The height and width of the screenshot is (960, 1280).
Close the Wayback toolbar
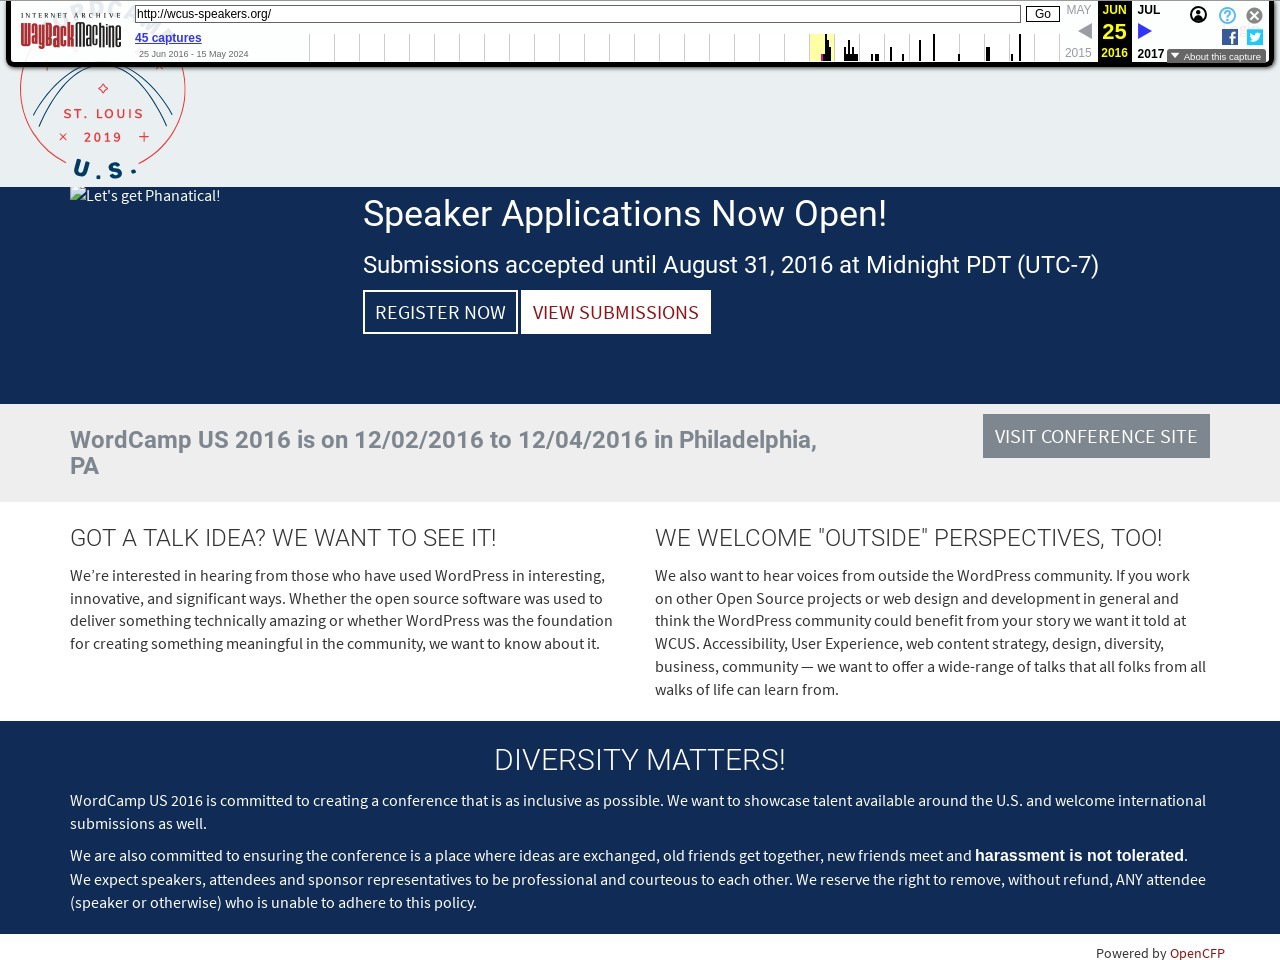(x=1254, y=15)
